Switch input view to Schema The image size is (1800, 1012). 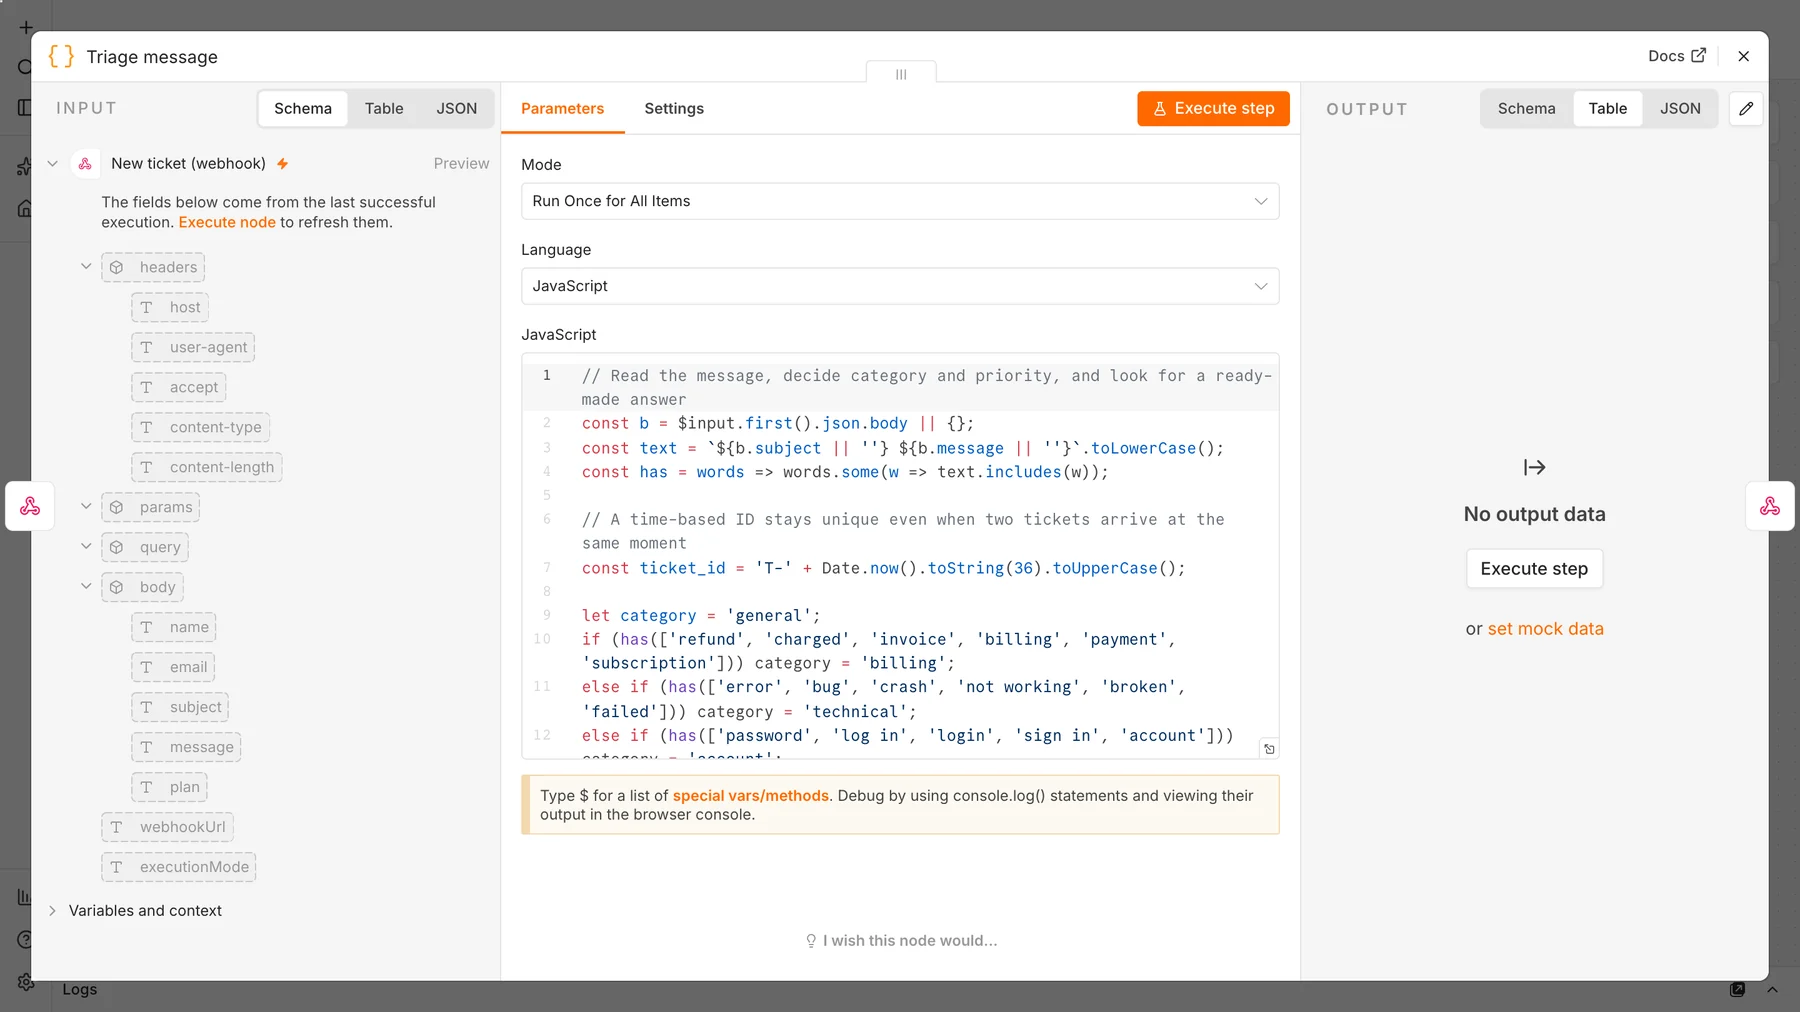click(303, 108)
